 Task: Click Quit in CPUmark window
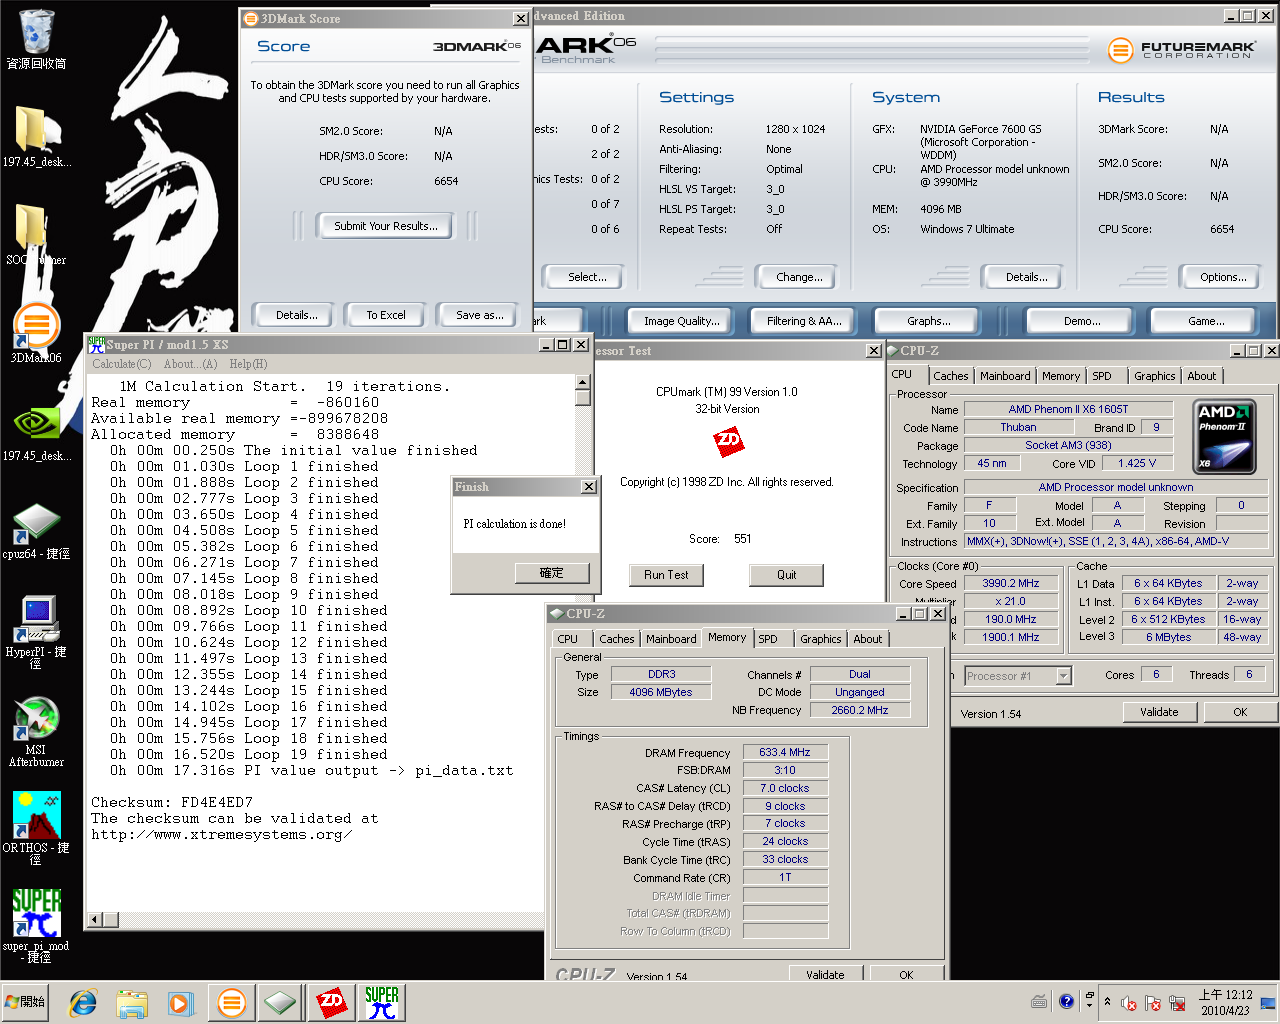pyautogui.click(x=786, y=575)
